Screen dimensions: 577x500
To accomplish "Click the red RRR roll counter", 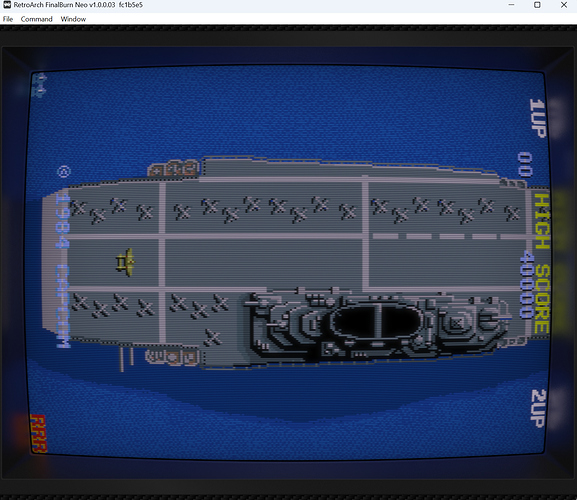I will (x=38, y=433).
